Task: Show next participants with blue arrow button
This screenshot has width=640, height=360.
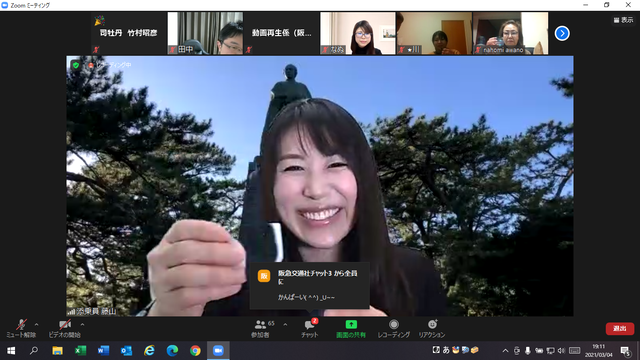Action: point(562,33)
